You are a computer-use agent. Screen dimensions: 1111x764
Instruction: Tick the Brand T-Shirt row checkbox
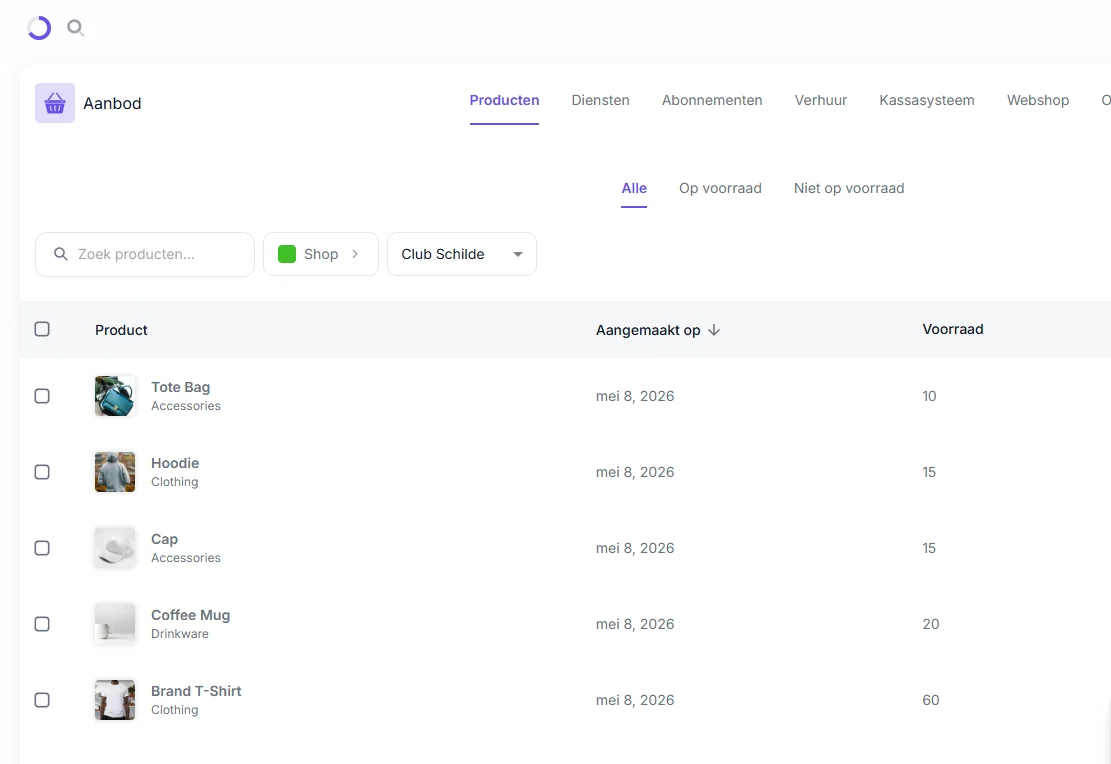pyautogui.click(x=42, y=700)
